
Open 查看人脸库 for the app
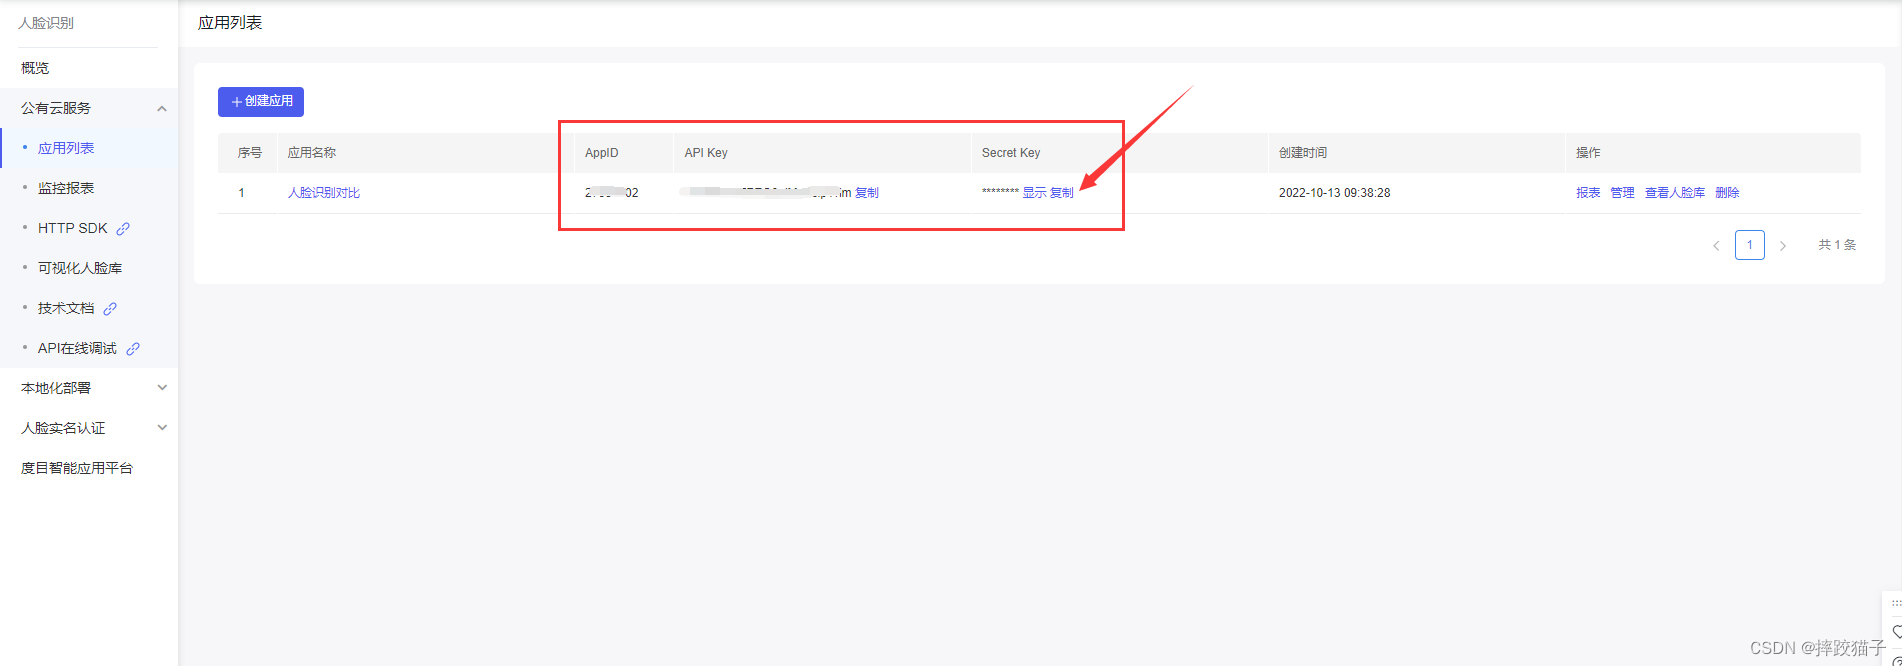(1674, 193)
